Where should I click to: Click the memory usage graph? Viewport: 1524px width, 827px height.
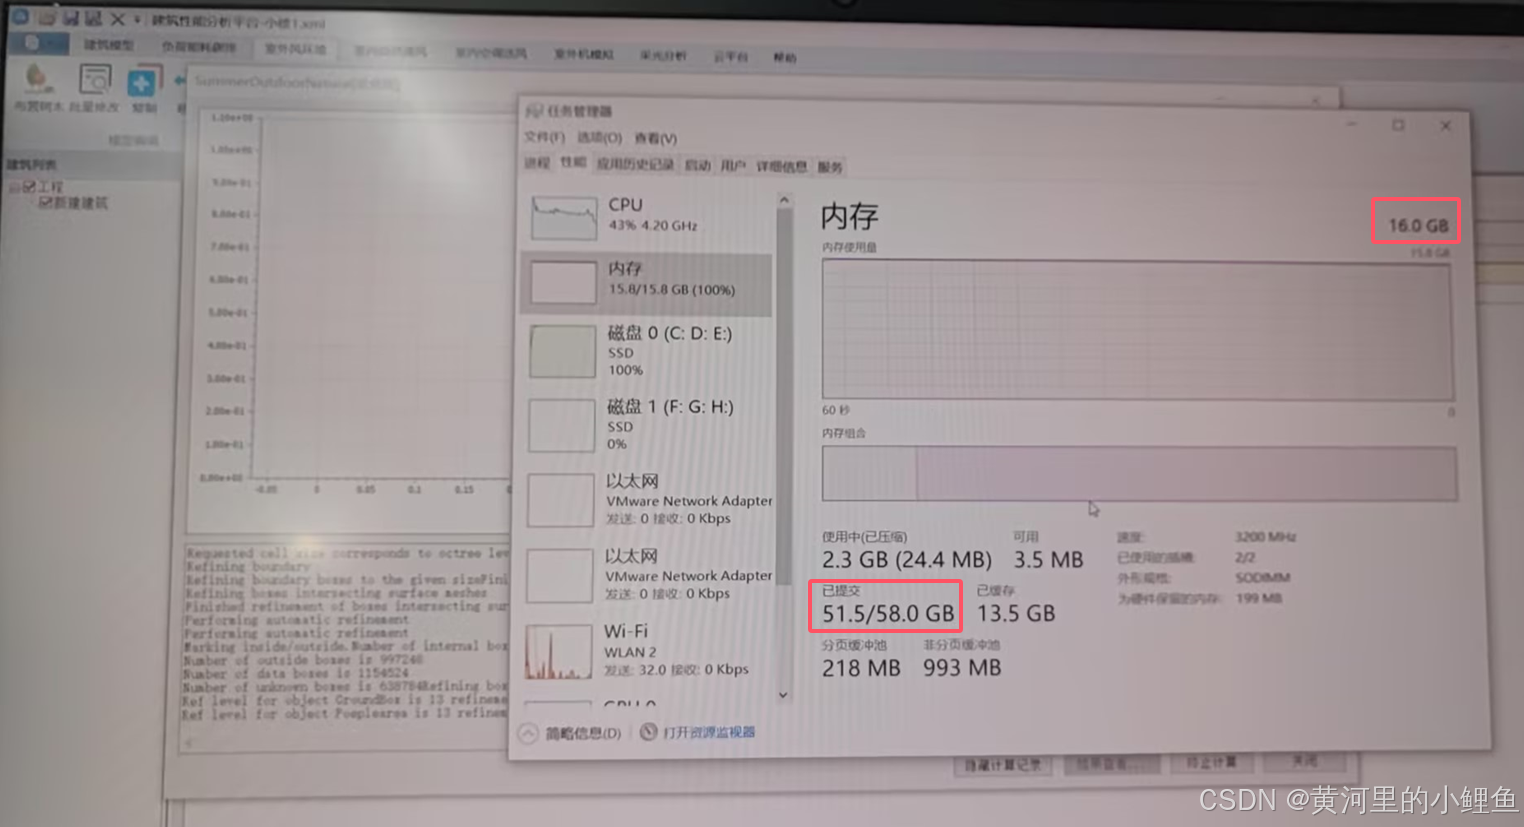1137,330
